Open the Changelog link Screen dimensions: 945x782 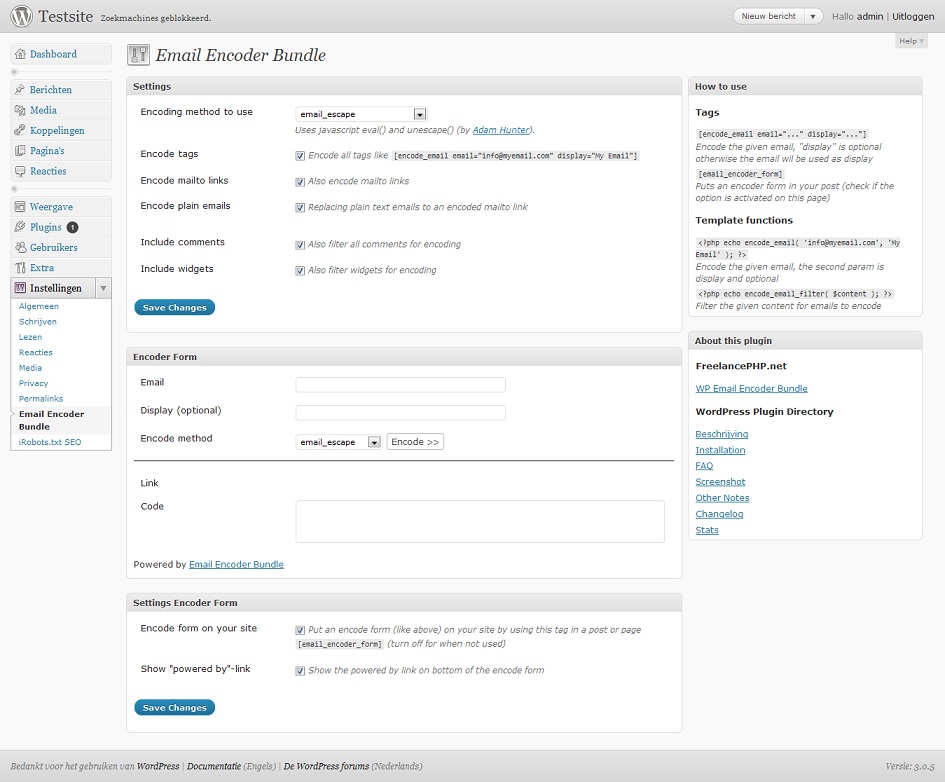pyautogui.click(x=719, y=514)
